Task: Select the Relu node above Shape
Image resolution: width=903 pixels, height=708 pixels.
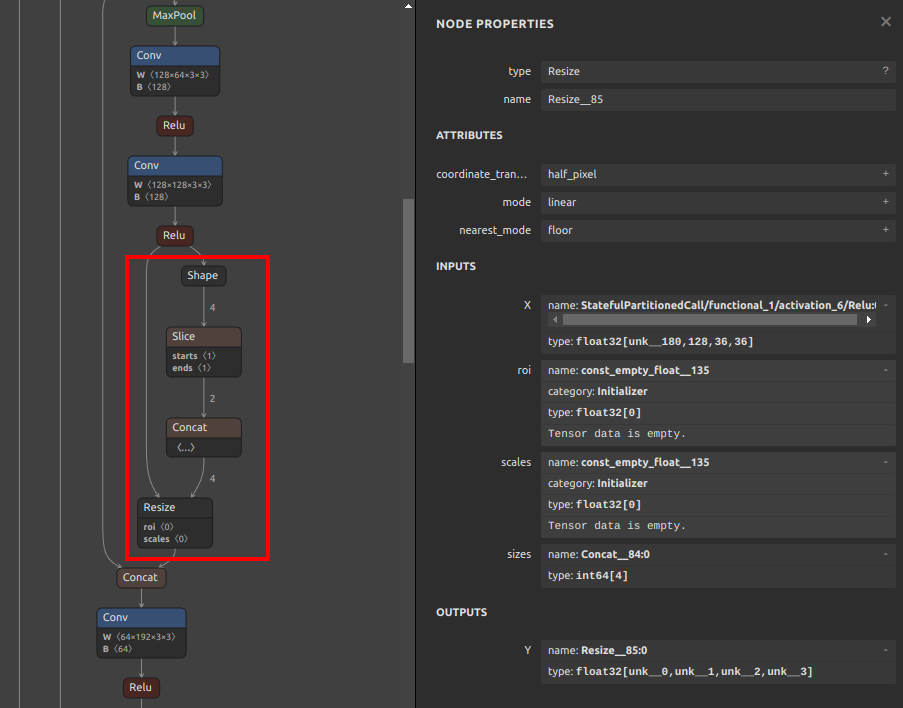Action: click(174, 236)
